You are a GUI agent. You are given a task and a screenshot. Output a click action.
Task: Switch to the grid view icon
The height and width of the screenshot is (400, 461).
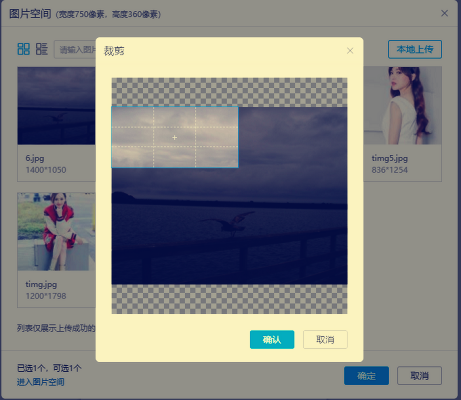click(23, 49)
